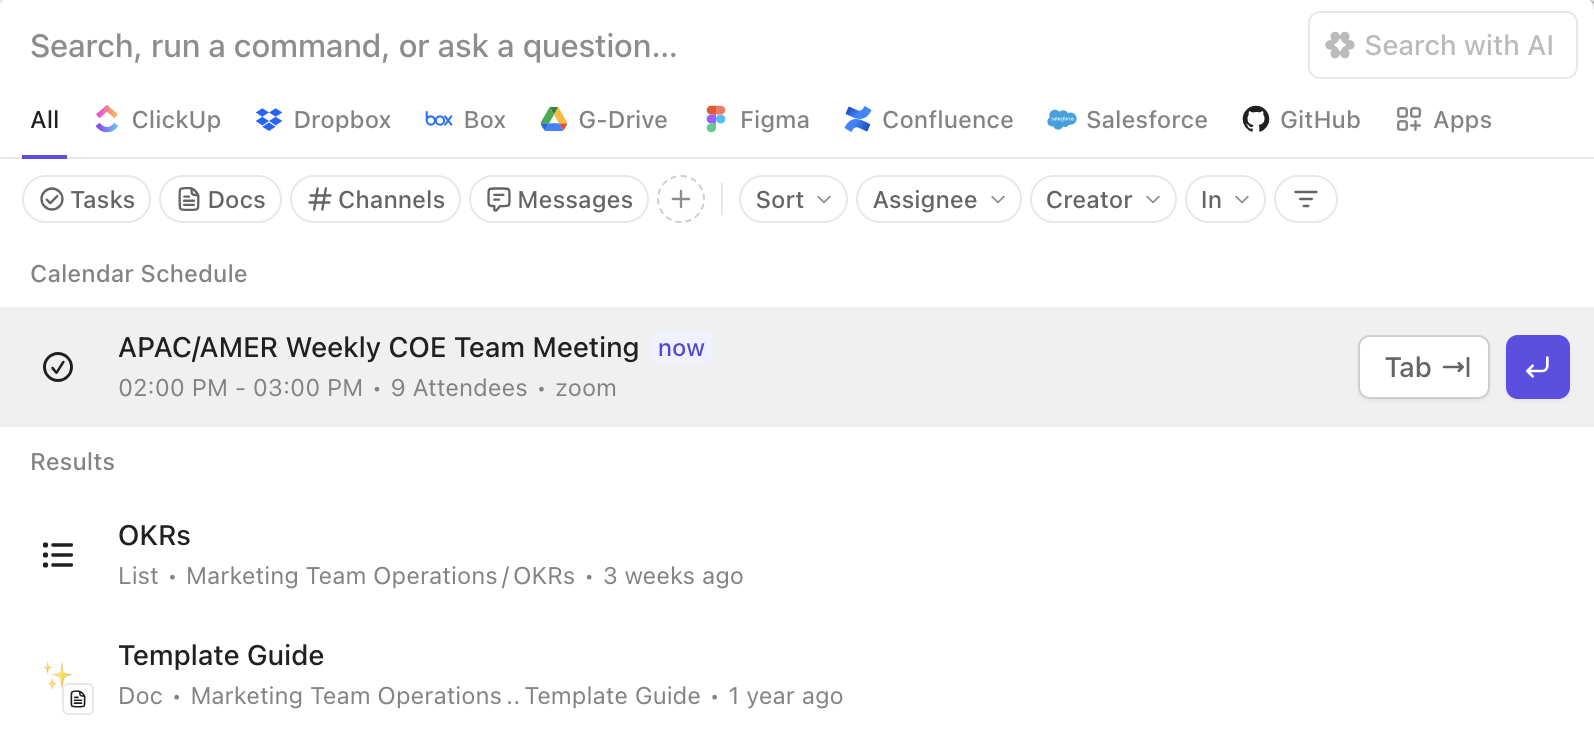Enable the Channels filter chip
Screen dimensions: 1594x744
[x=376, y=200]
